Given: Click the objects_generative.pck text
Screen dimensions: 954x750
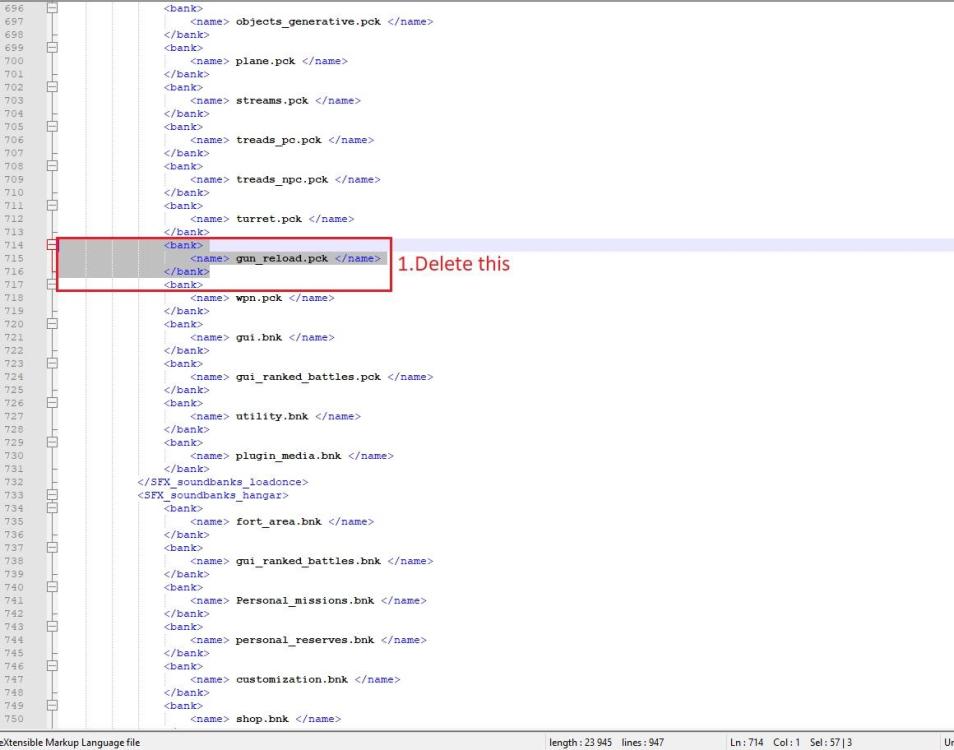Looking at the screenshot, I should point(308,22).
